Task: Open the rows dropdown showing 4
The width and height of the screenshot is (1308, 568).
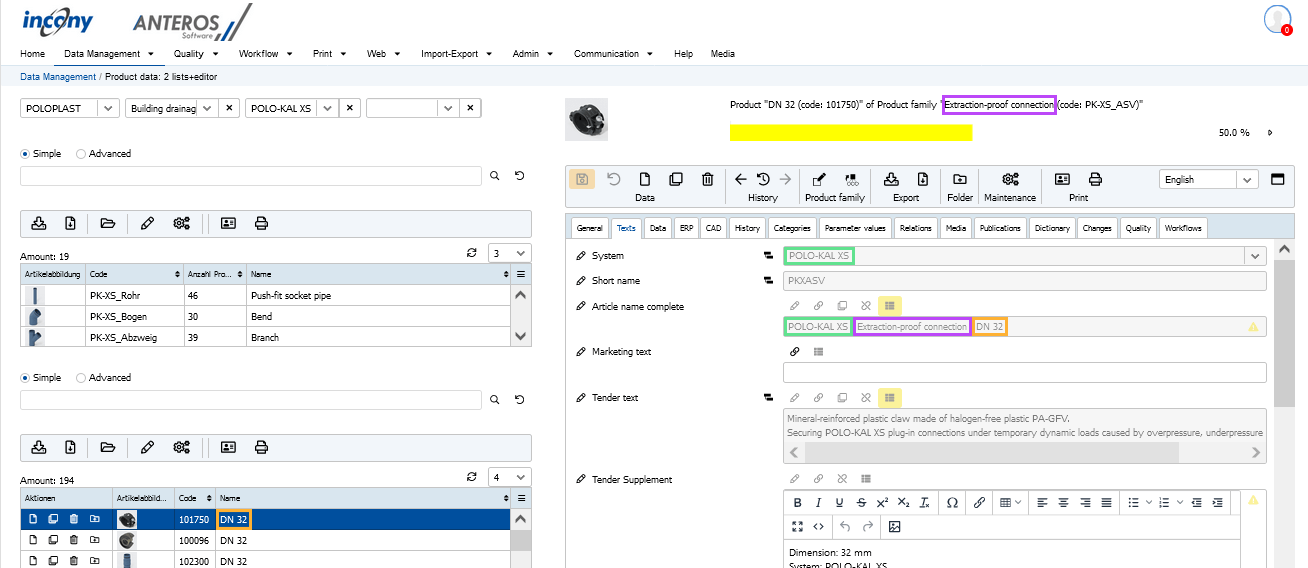Action: tap(521, 478)
